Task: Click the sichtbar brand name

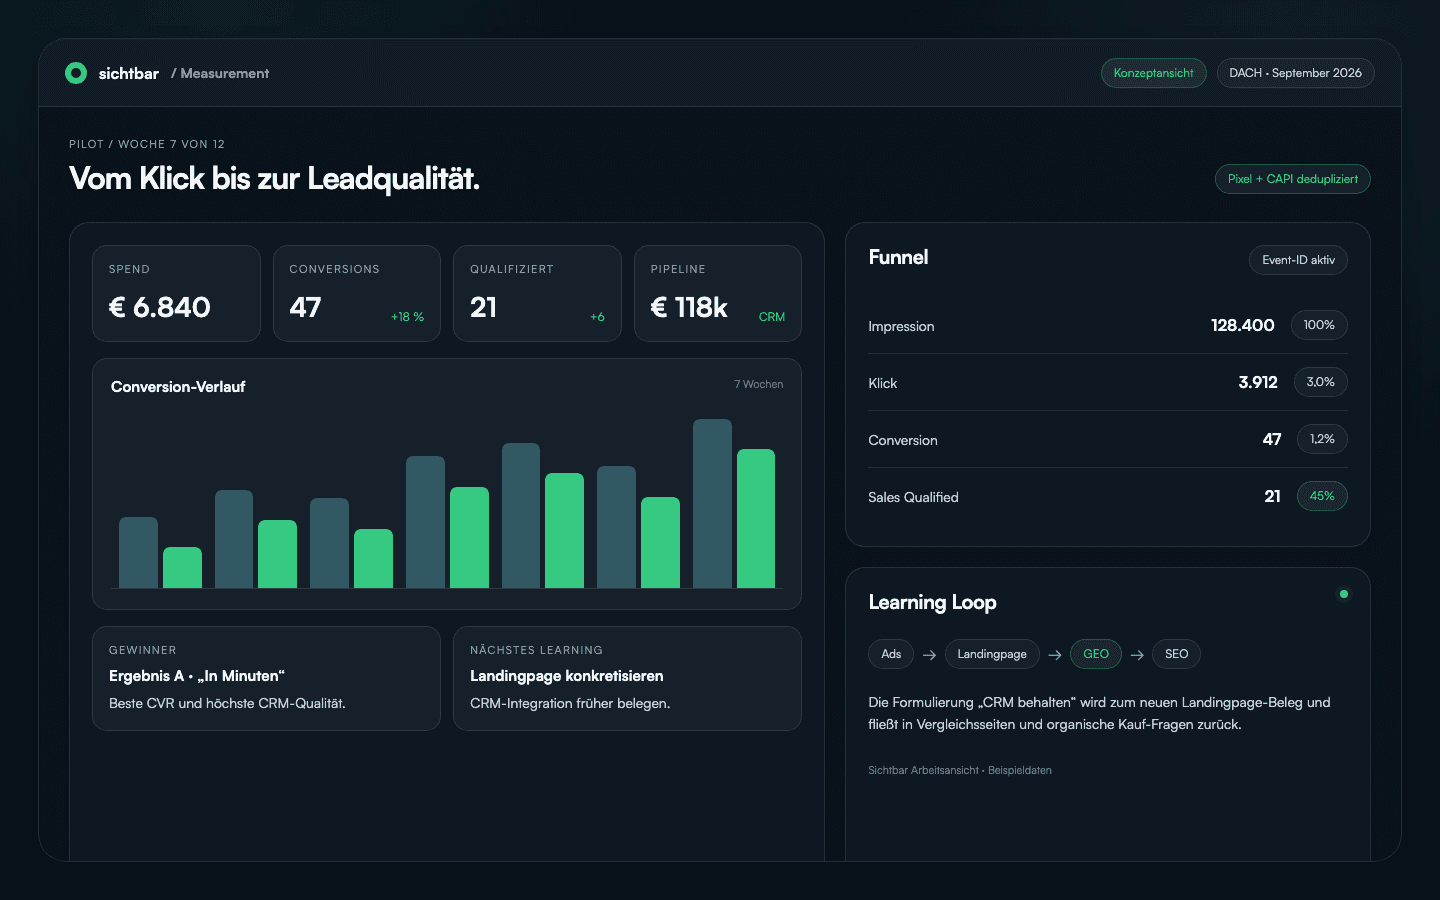Action: point(129,73)
